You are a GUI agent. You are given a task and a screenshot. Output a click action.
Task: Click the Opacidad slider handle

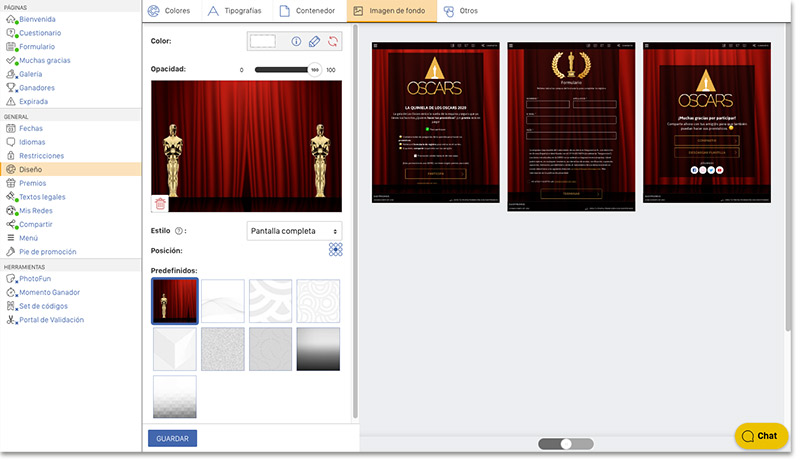click(315, 70)
